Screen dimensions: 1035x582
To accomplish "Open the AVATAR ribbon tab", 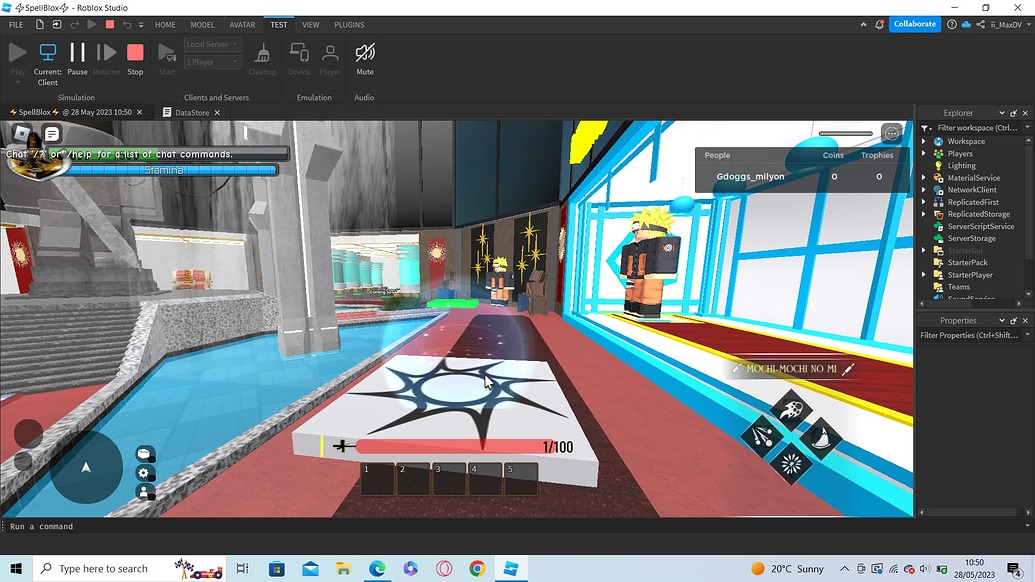I will point(242,24).
